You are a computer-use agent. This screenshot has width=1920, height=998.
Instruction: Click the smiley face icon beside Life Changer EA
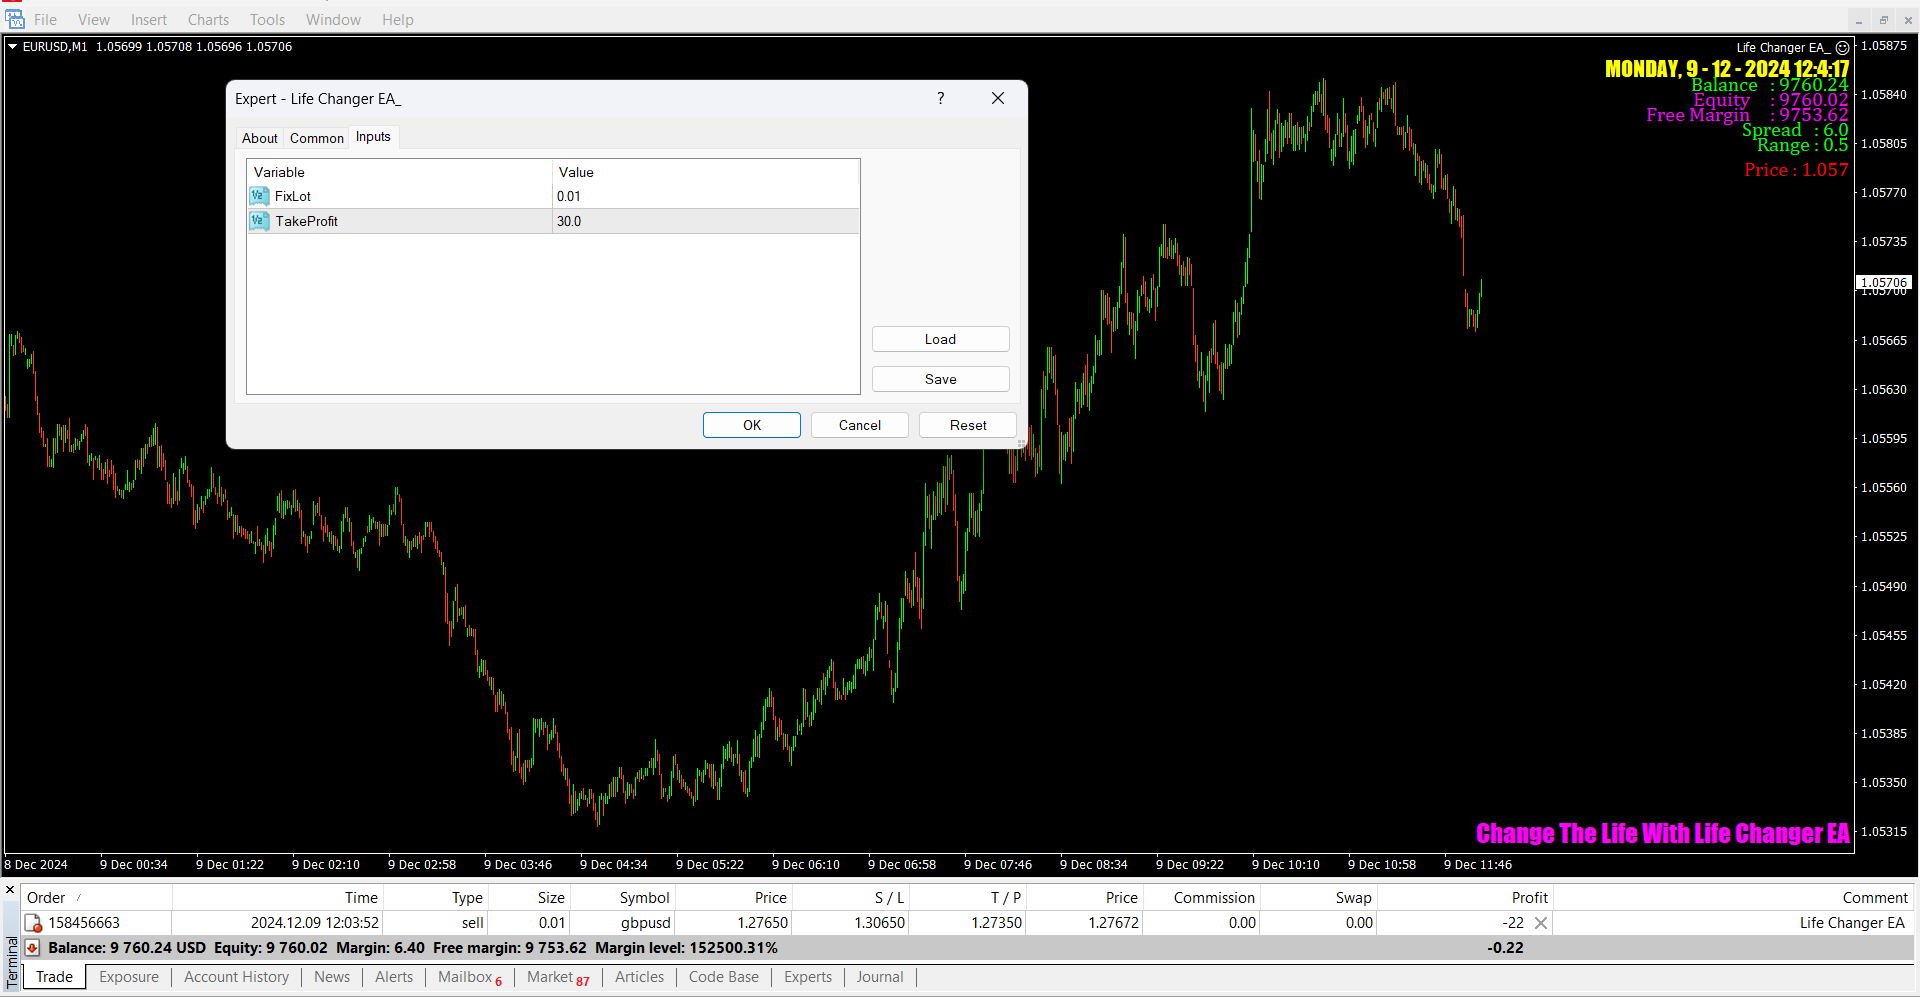click(x=1842, y=48)
